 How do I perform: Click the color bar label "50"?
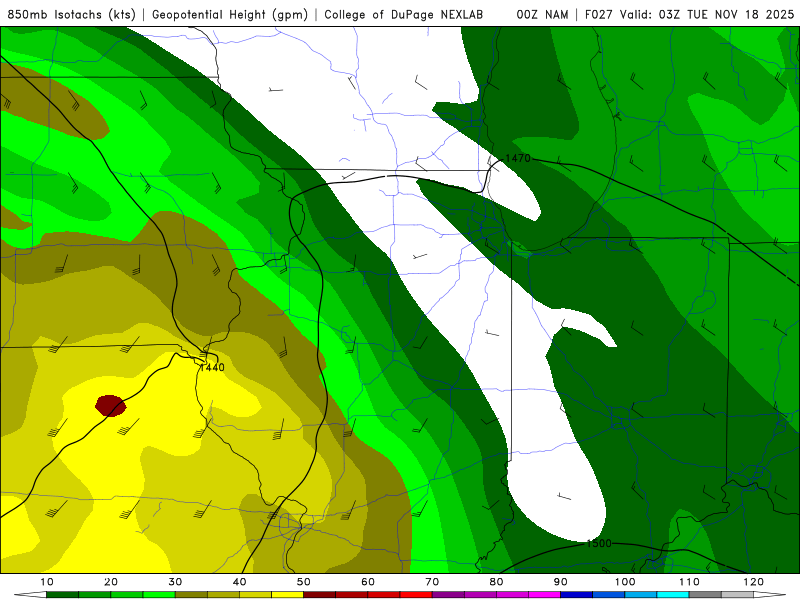[x=304, y=582]
